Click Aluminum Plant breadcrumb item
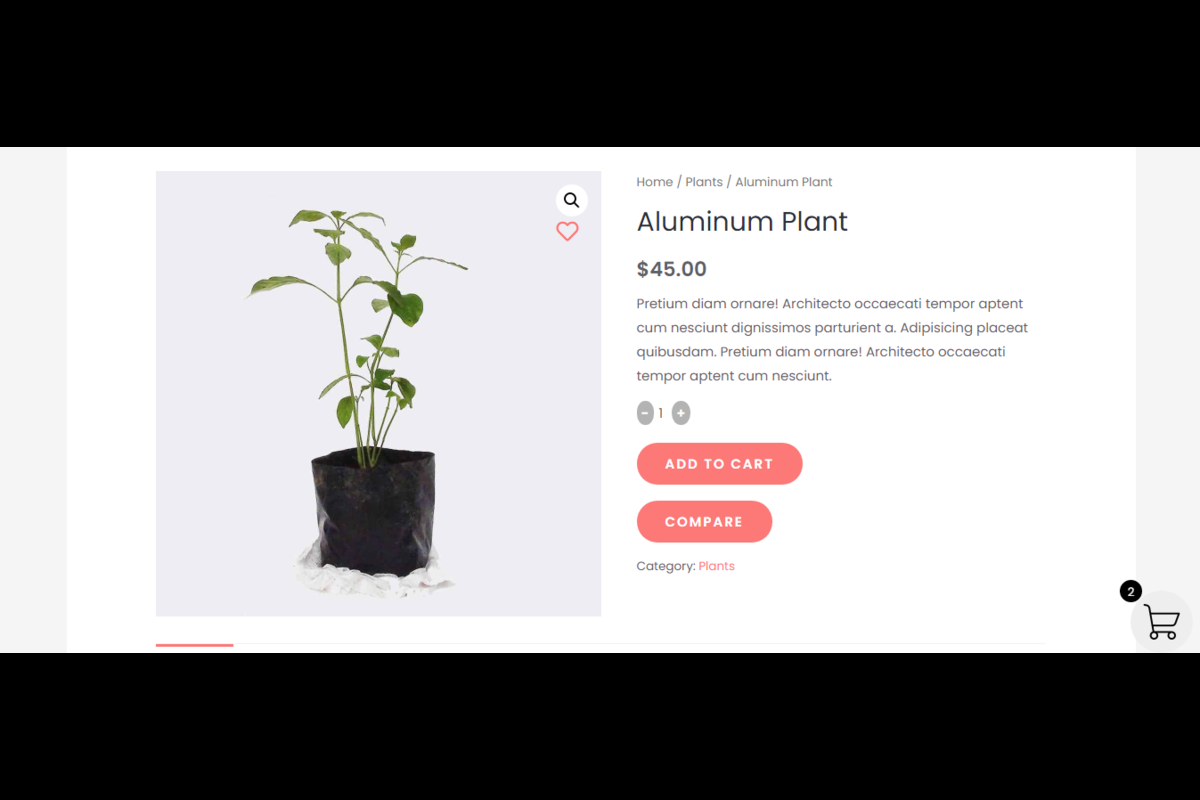This screenshot has width=1200, height=800. coord(784,182)
